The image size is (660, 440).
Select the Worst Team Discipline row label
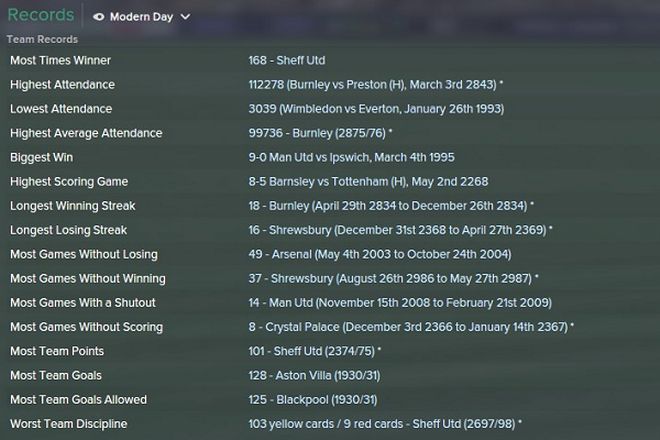(x=69, y=424)
